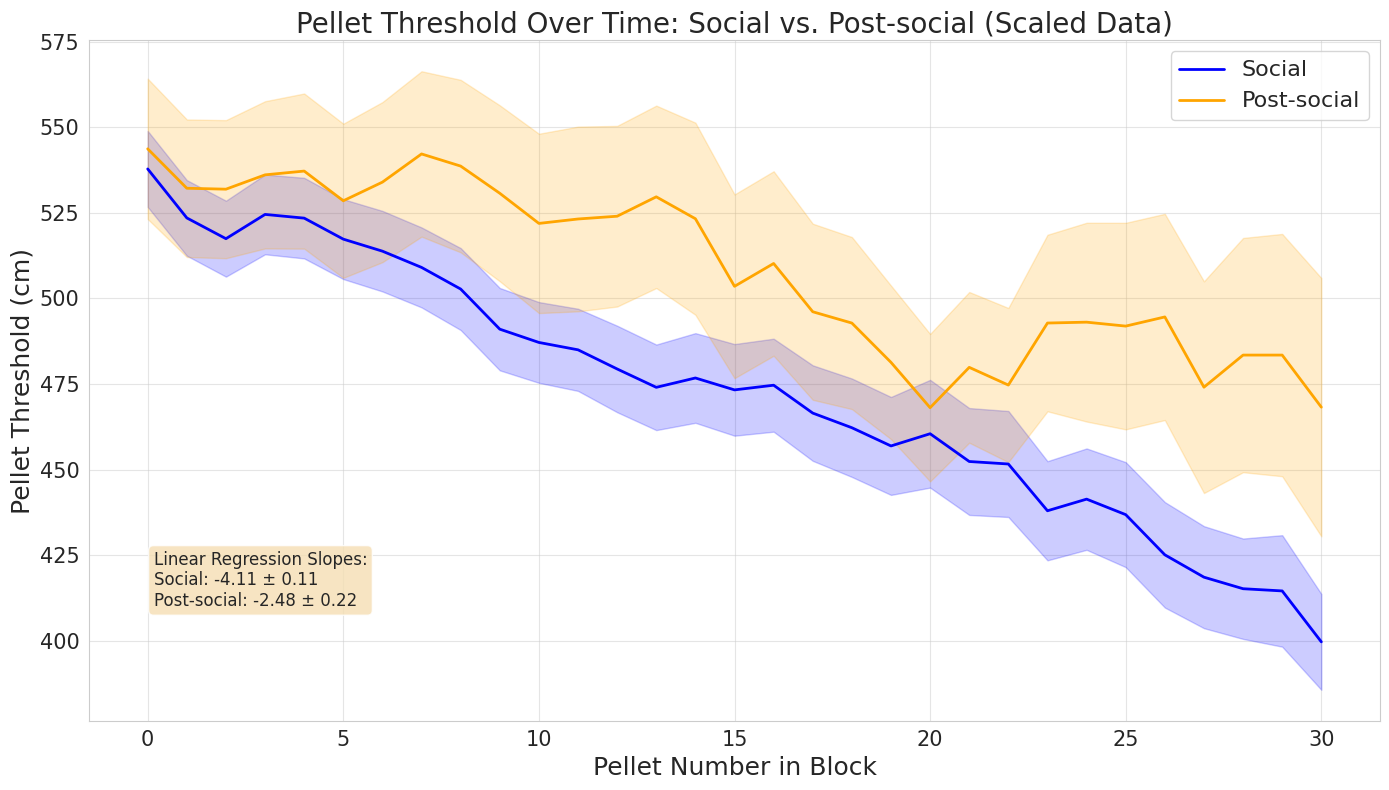Viewport: 1389px width, 790px height.
Task: Click the x-axis tick label "15"
Action: [735, 739]
